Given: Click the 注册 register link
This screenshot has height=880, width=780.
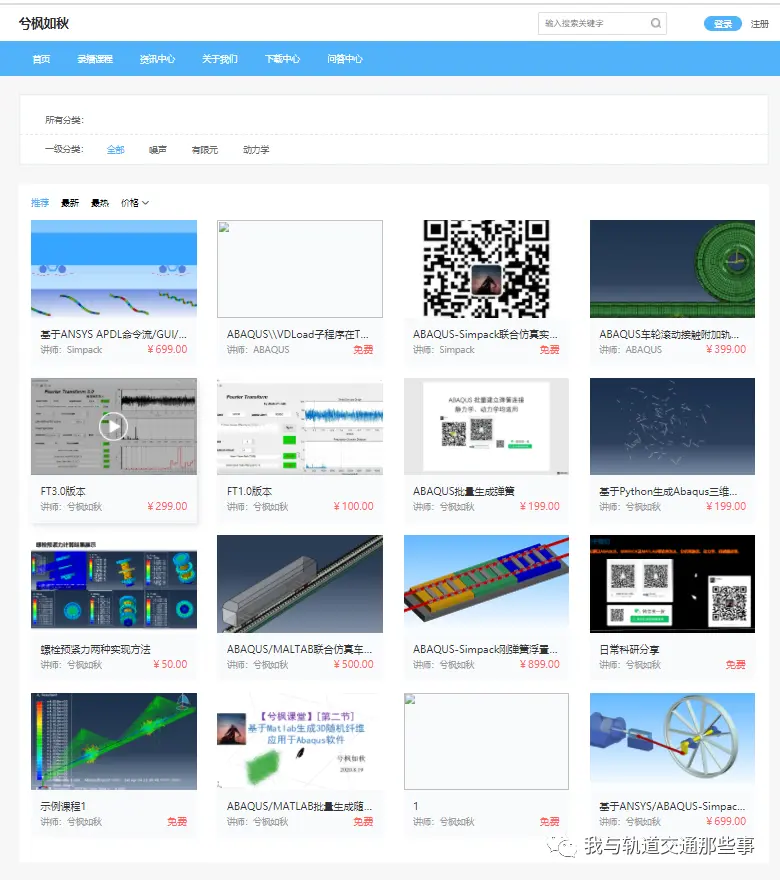Looking at the screenshot, I should (760, 24).
